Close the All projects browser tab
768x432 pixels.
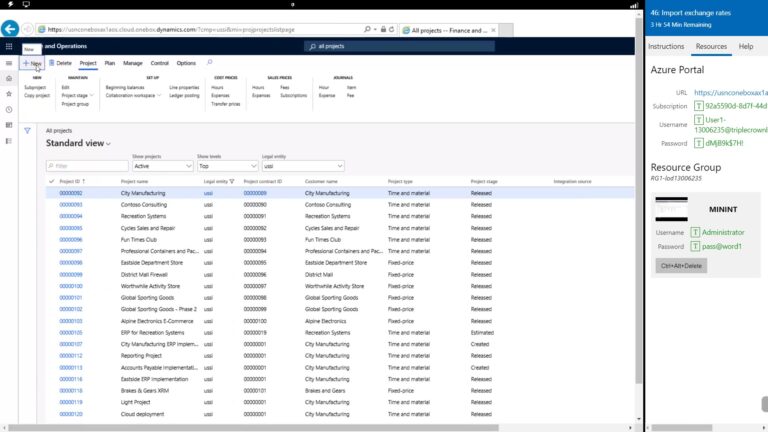pos(493,30)
